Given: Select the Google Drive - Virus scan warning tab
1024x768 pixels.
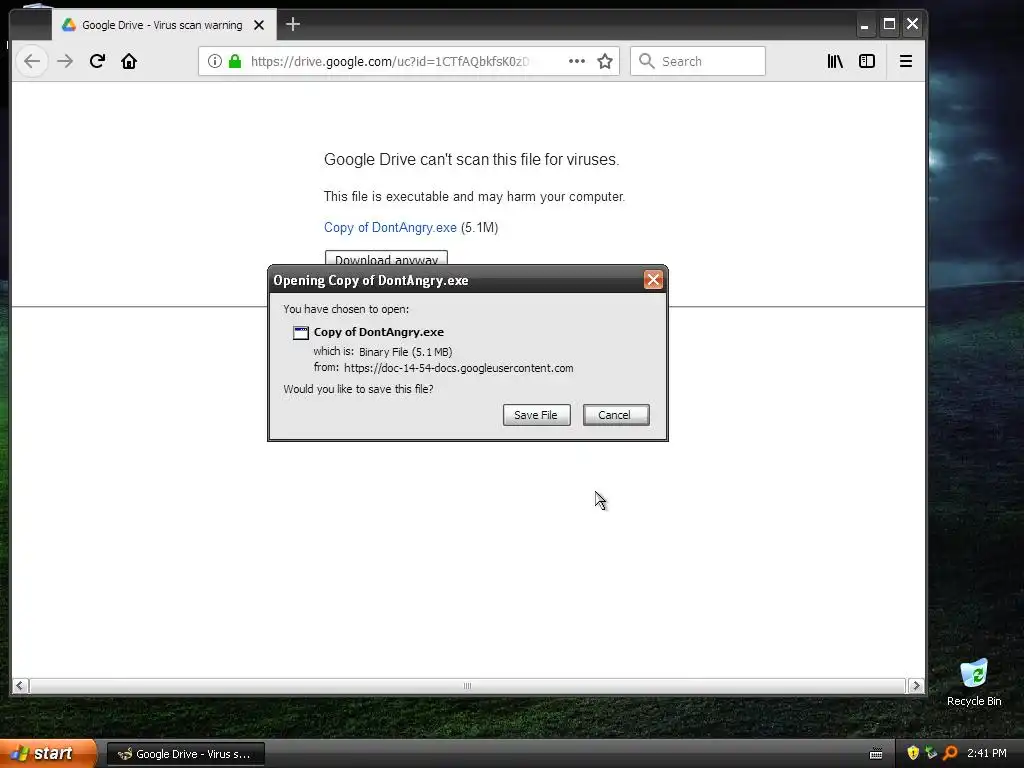Looking at the screenshot, I should point(163,25).
